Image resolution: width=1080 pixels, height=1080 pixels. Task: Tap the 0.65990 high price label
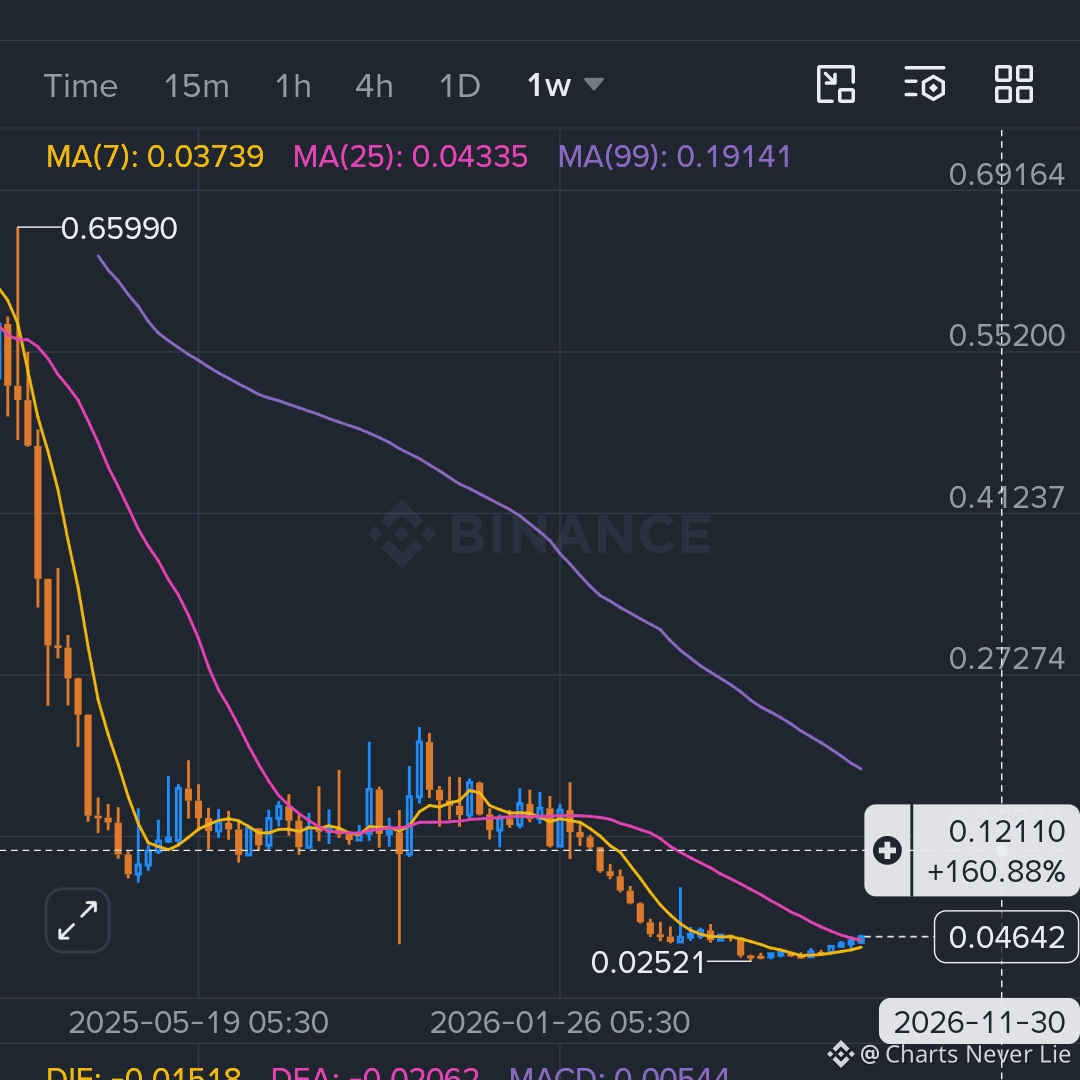[x=119, y=228]
